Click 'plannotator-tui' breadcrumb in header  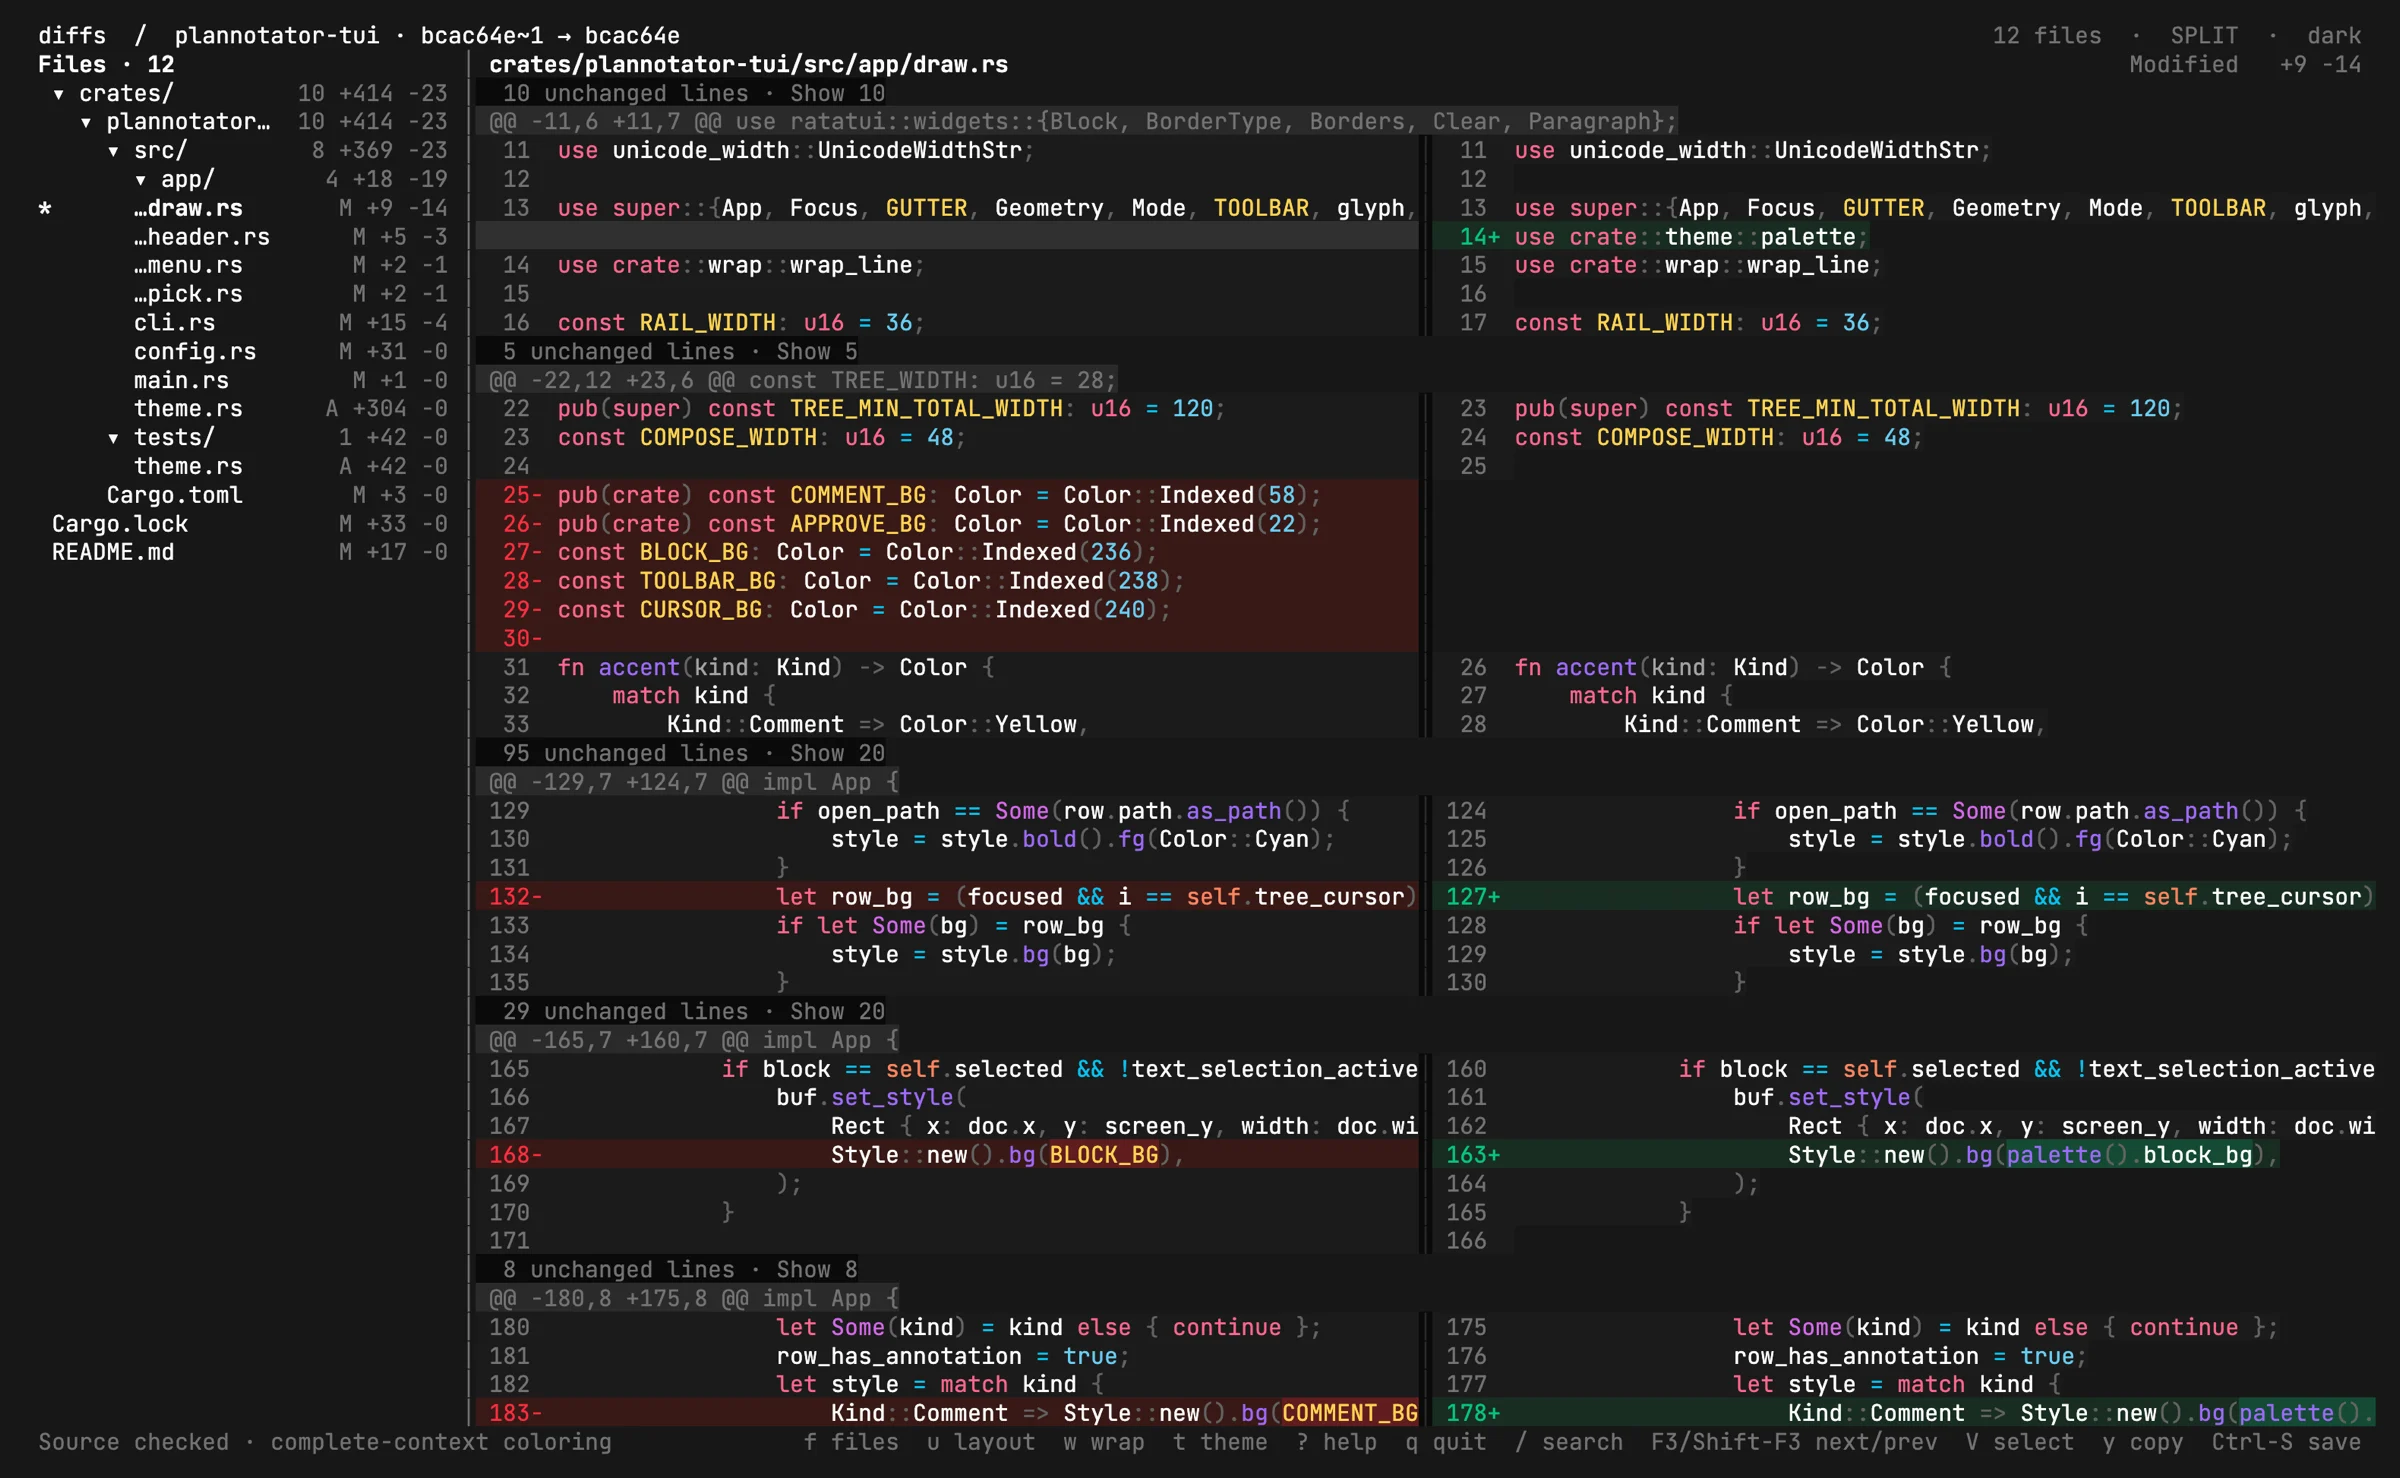[x=277, y=36]
